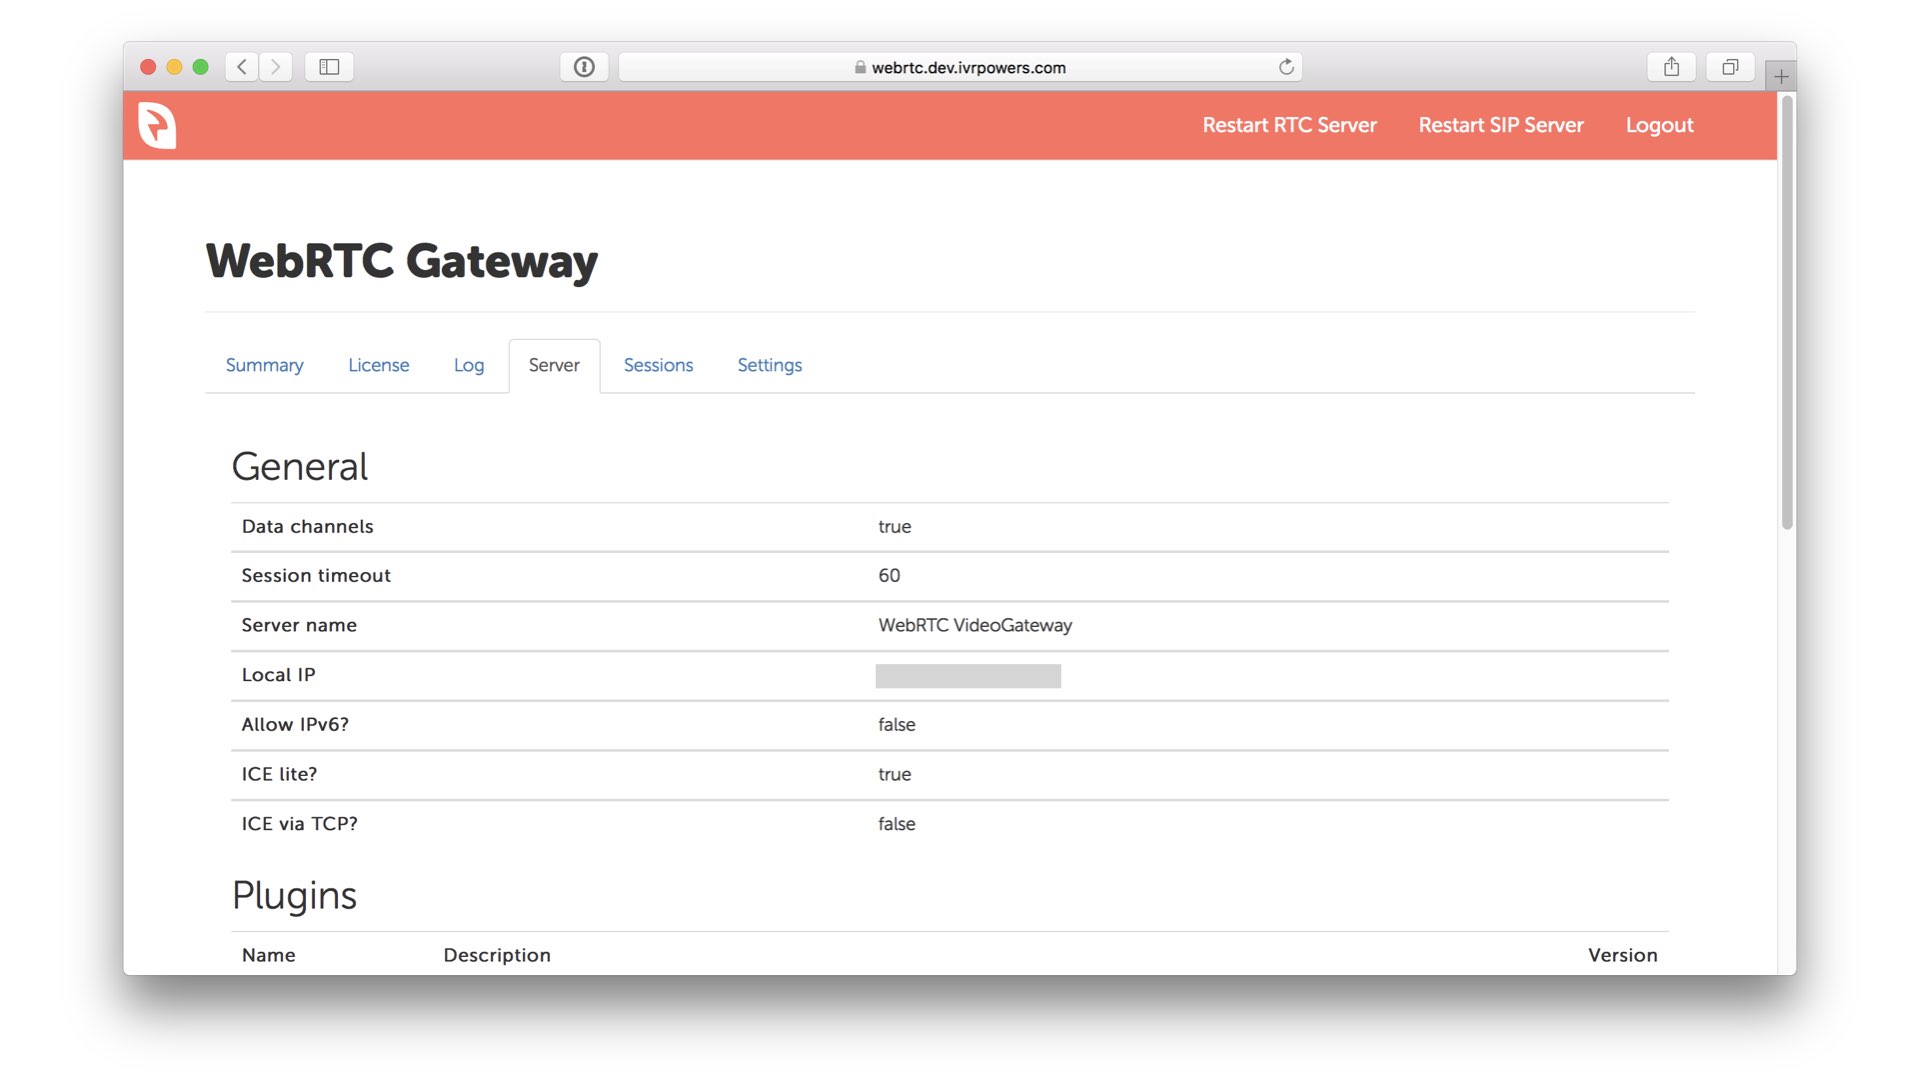The width and height of the screenshot is (1920, 1080).
Task: Open a new tab with the plus button
Action: [x=1781, y=76]
